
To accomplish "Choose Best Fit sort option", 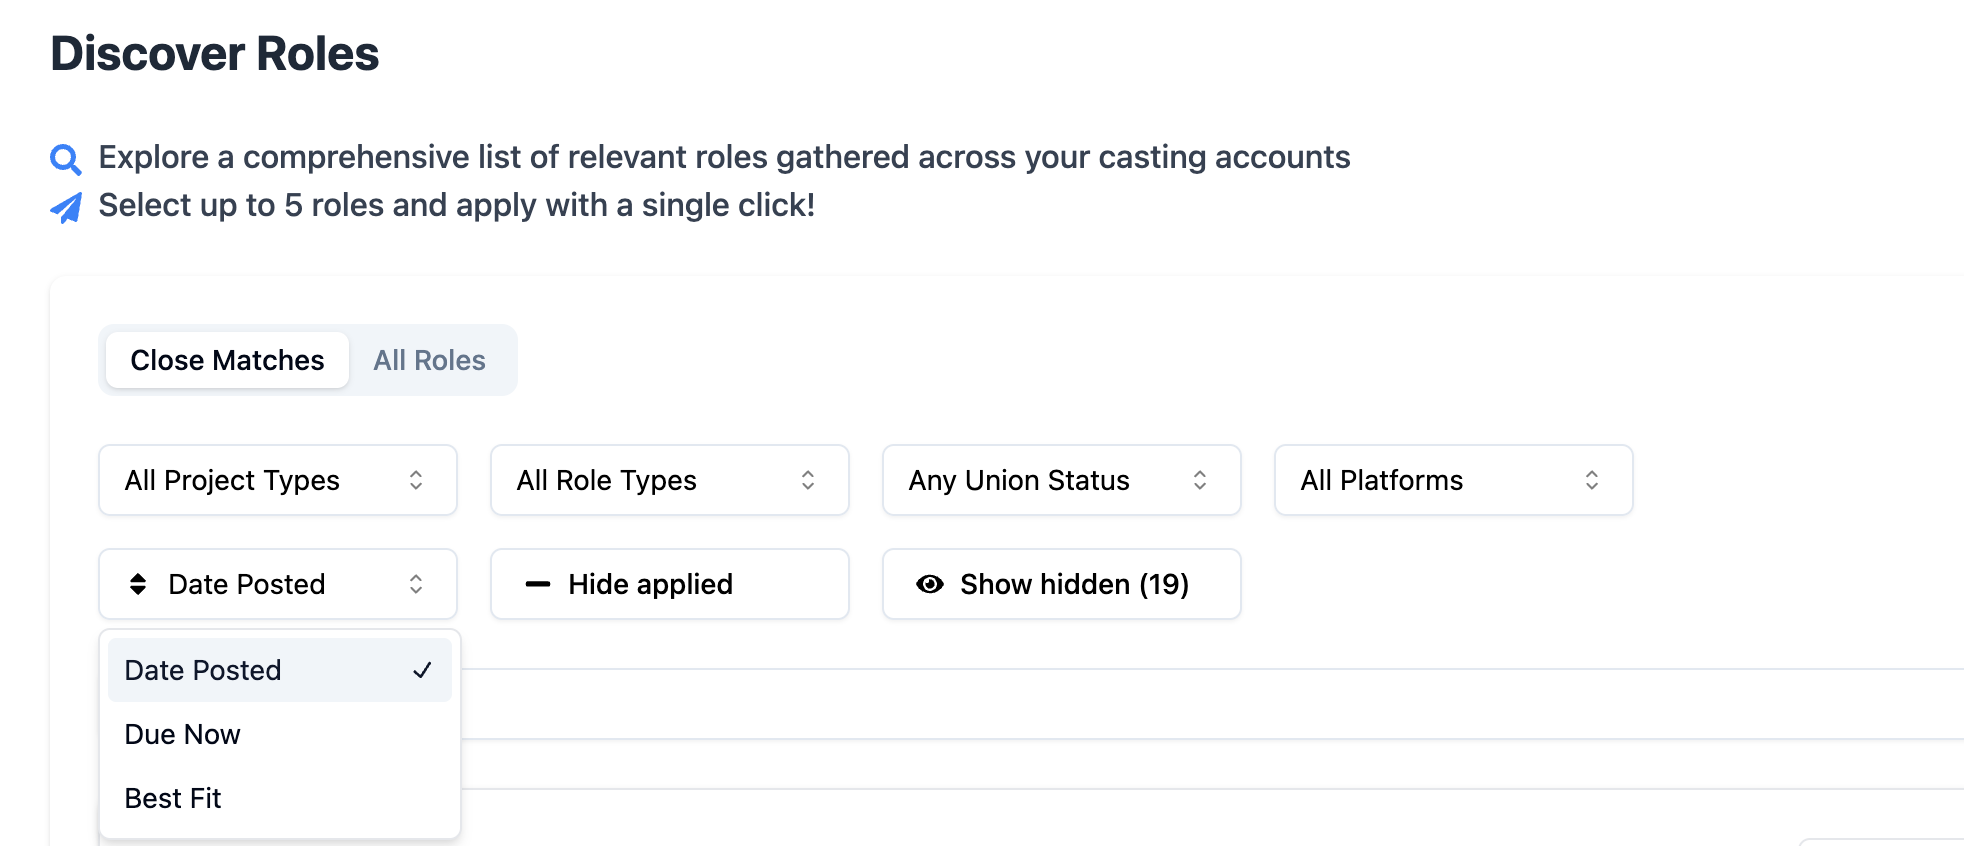I will [173, 798].
